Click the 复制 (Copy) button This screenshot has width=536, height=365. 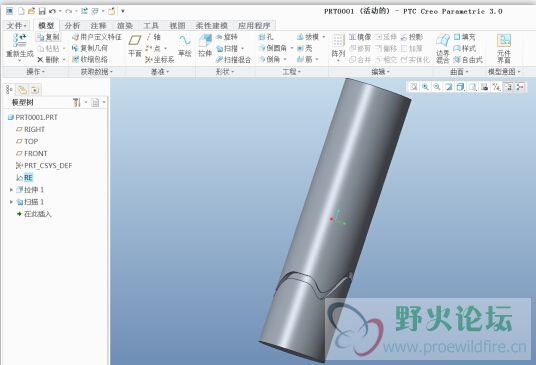[x=48, y=37]
